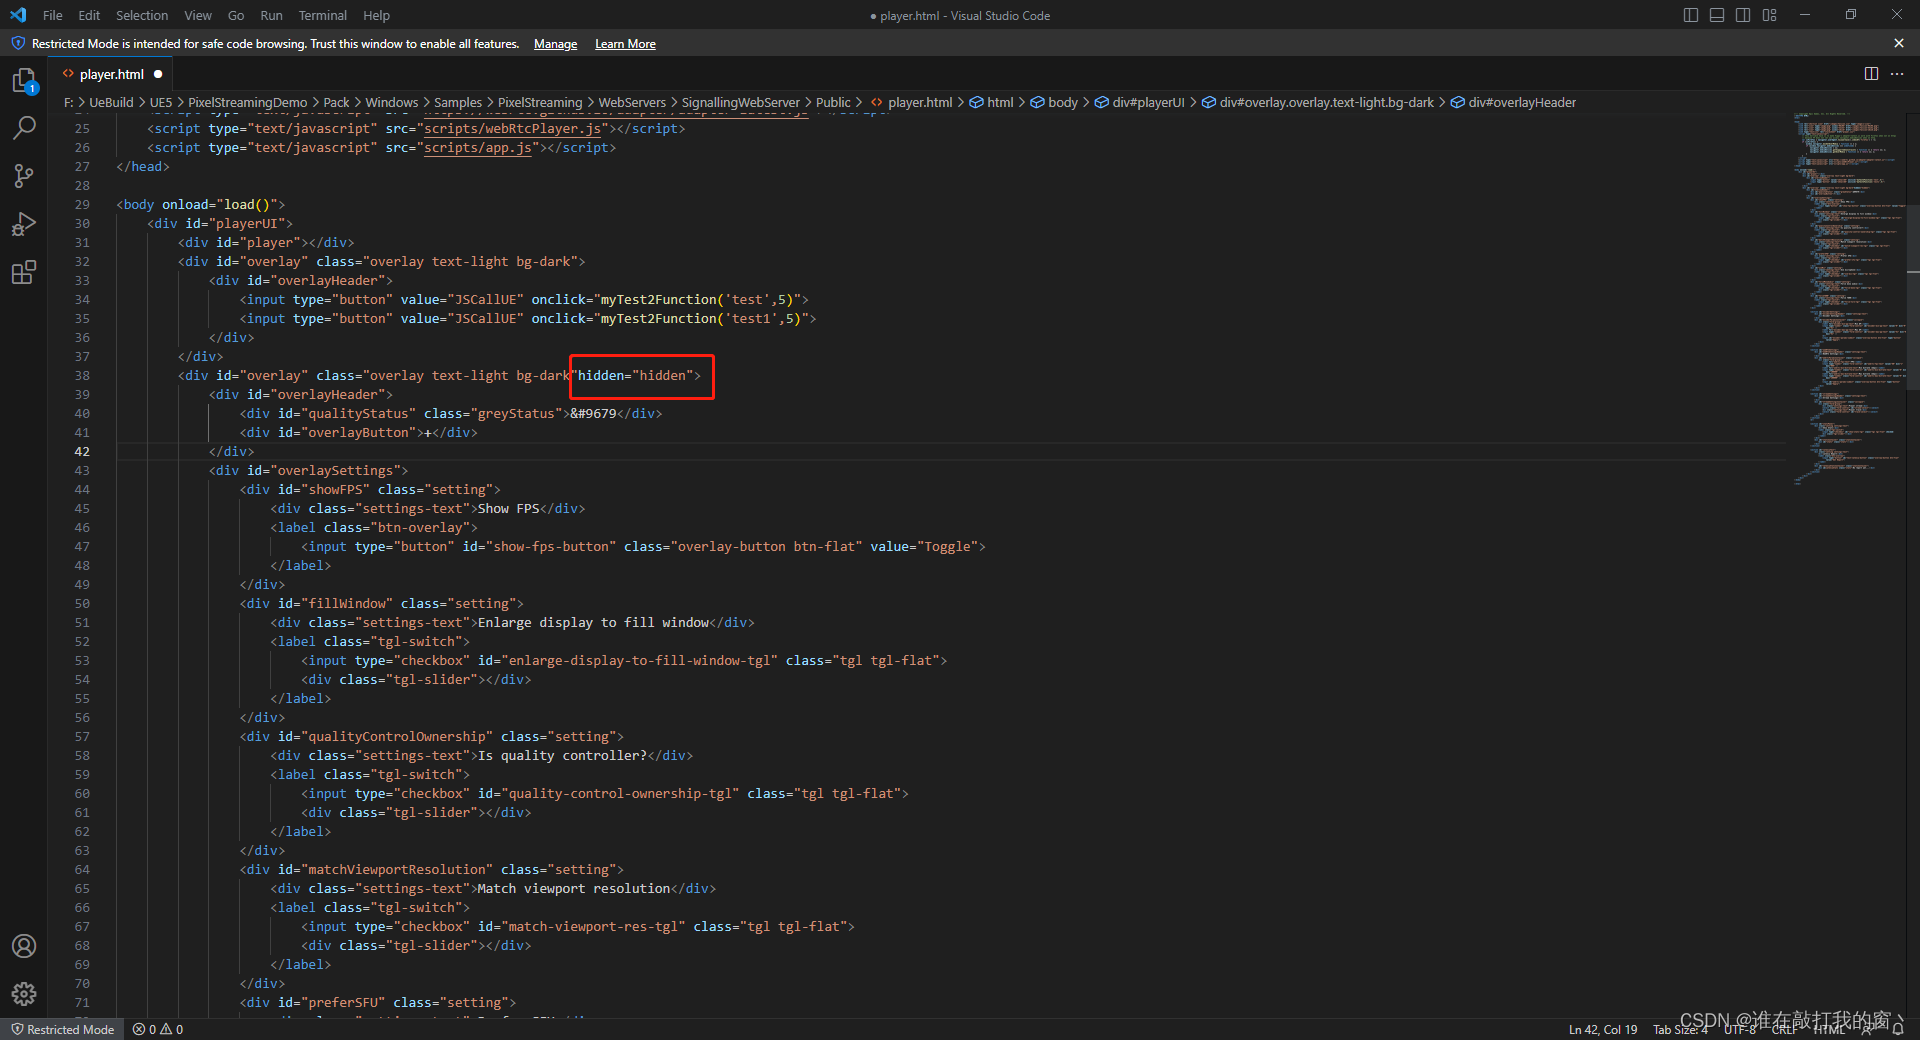The width and height of the screenshot is (1920, 1040).
Task: Click the Learn More link
Action: pos(625,44)
